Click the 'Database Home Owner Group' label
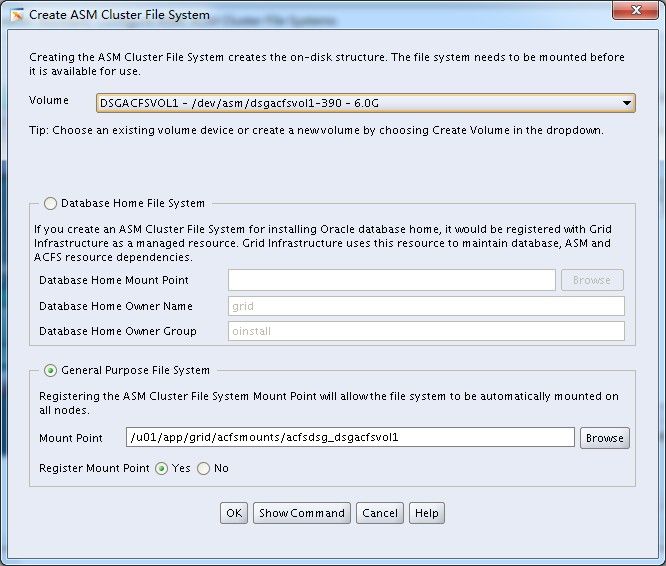Image resolution: width=666 pixels, height=566 pixels. pos(118,331)
